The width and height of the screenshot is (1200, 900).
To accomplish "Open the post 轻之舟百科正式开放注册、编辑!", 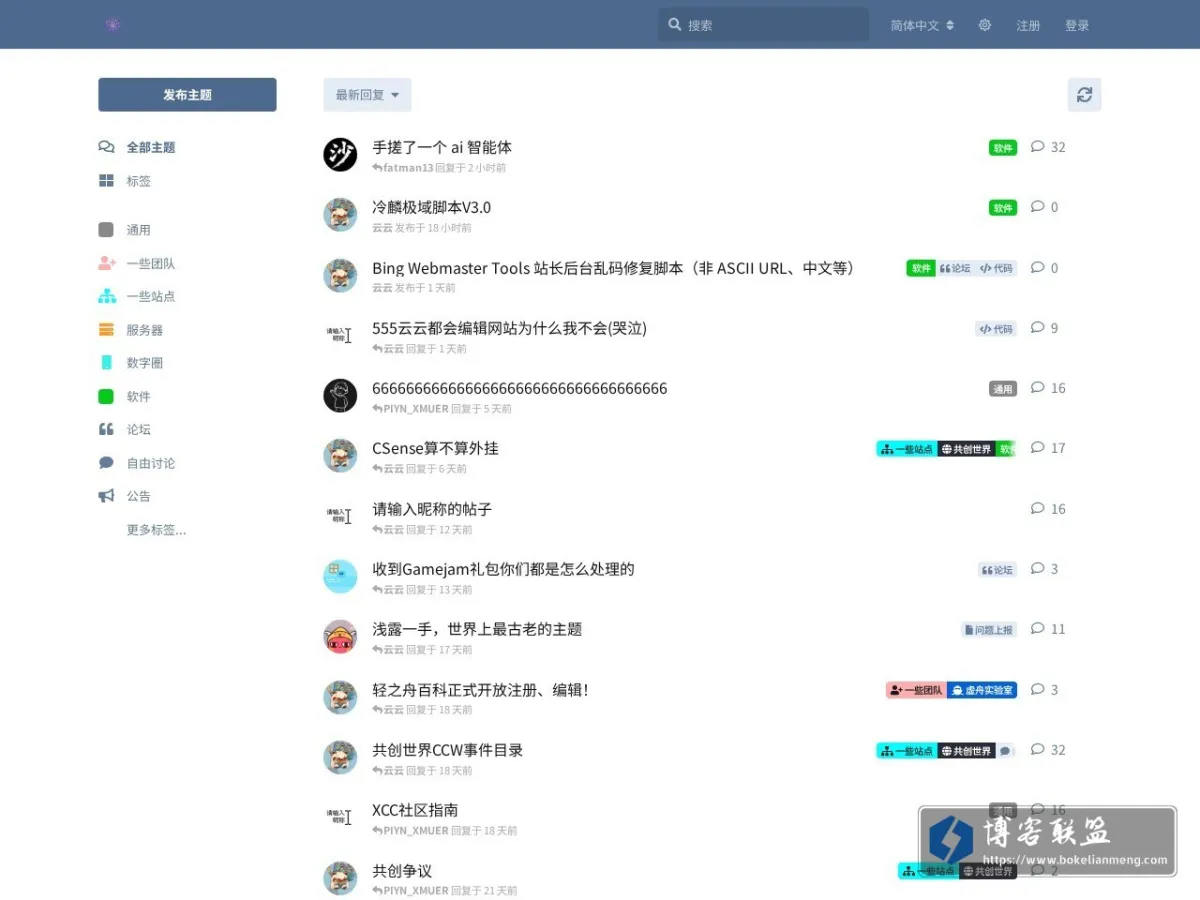I will point(480,690).
